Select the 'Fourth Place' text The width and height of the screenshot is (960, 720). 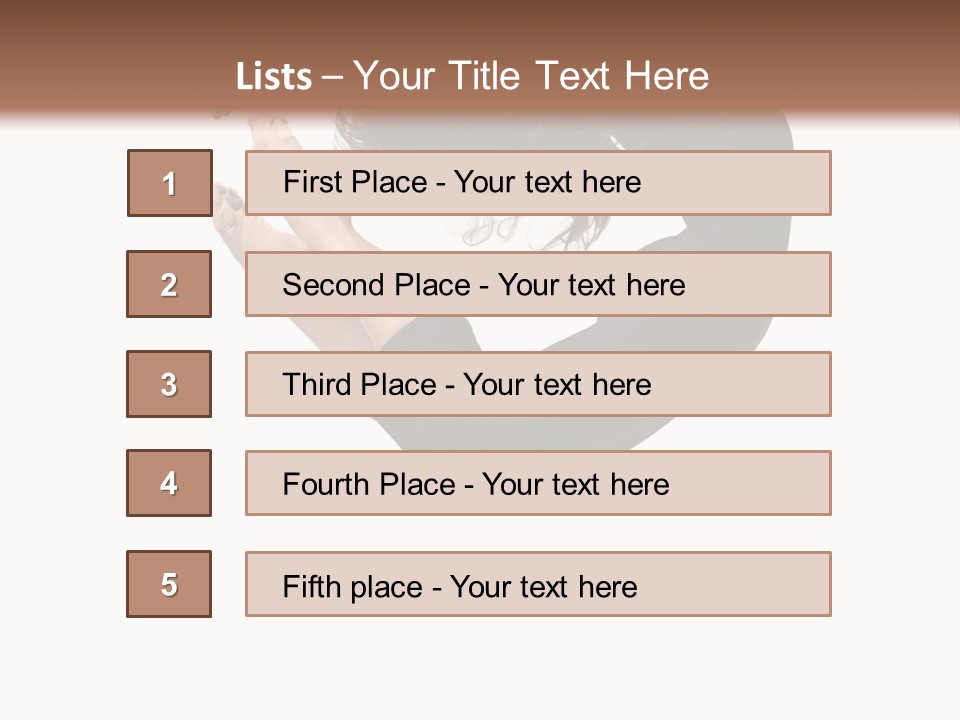[x=368, y=485]
